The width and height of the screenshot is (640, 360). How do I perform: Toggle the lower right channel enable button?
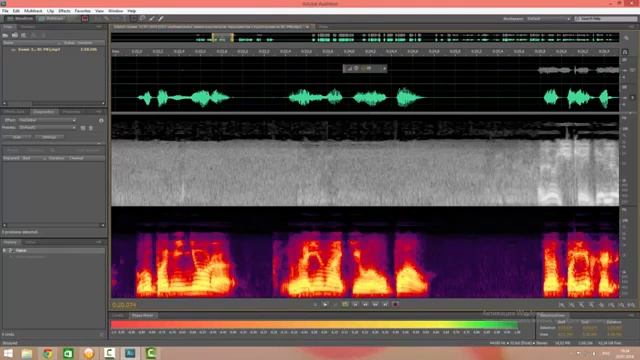tap(633, 98)
